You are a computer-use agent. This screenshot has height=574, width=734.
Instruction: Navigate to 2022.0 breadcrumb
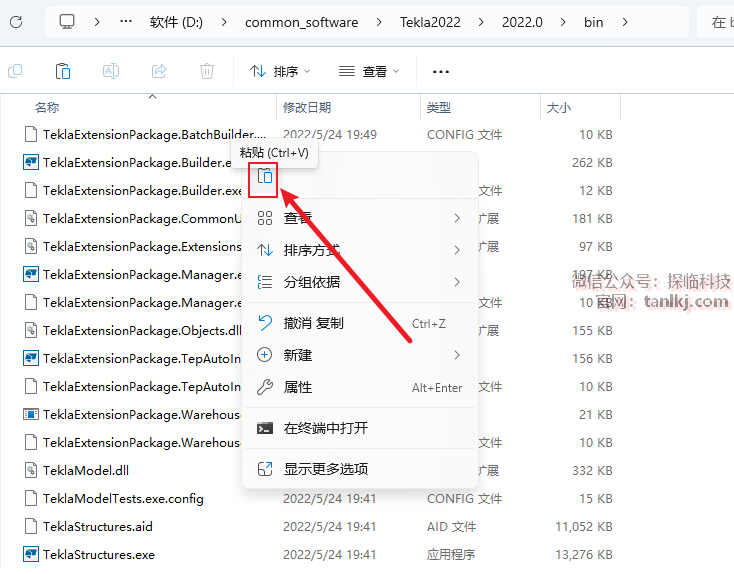(522, 22)
